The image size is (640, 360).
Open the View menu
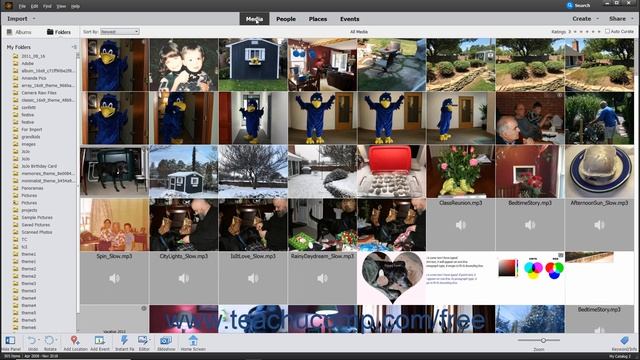pyautogui.click(x=61, y=6)
